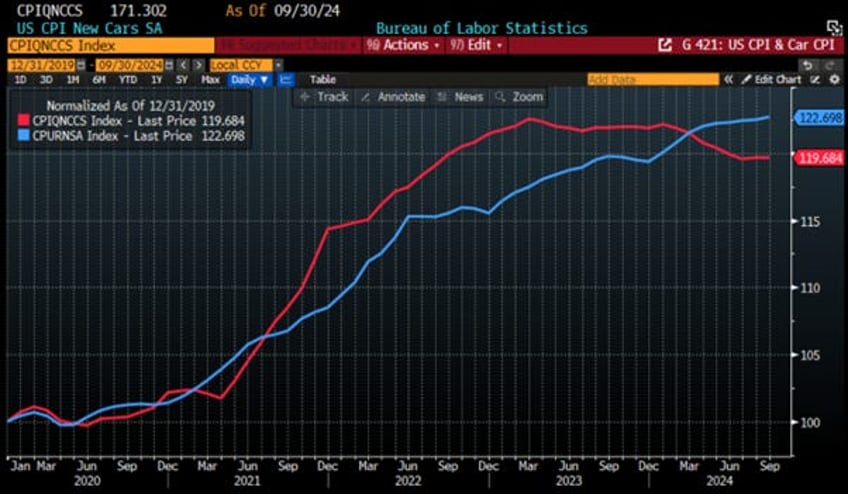Select the 1M time range

[x=72, y=80]
